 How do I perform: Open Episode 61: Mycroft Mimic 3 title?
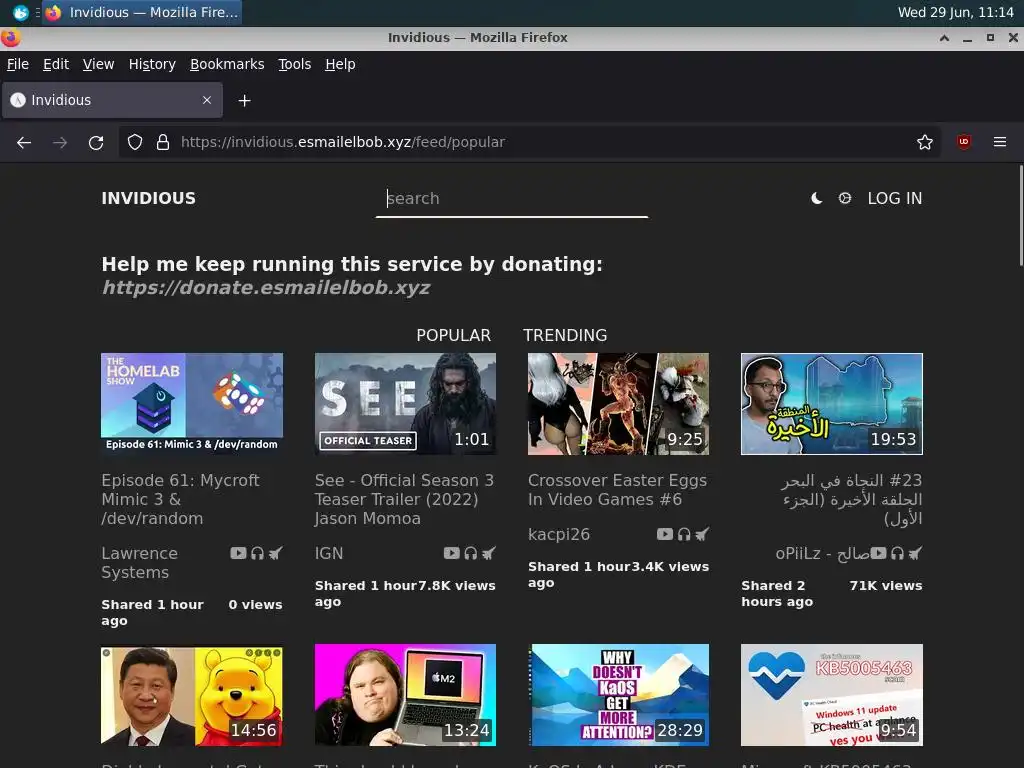[x=180, y=500]
